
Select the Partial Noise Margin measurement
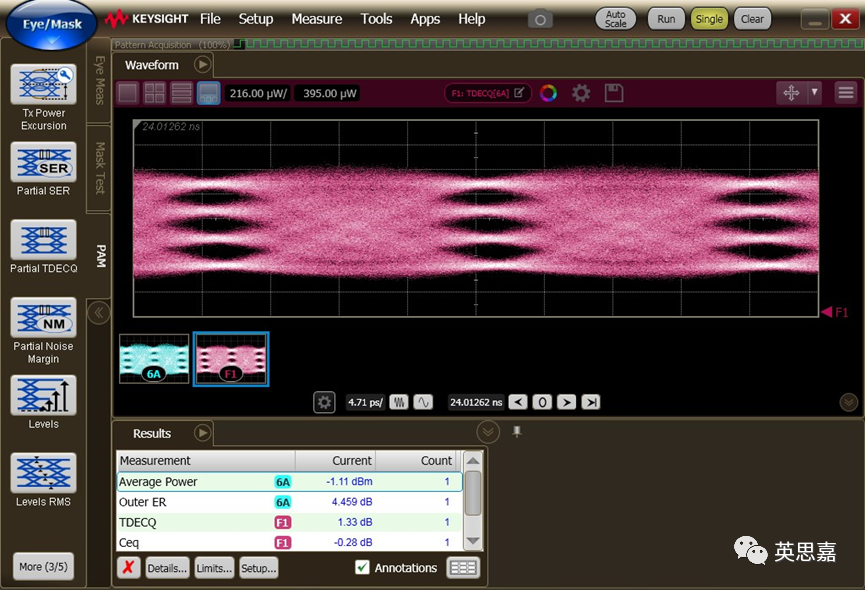click(43, 318)
